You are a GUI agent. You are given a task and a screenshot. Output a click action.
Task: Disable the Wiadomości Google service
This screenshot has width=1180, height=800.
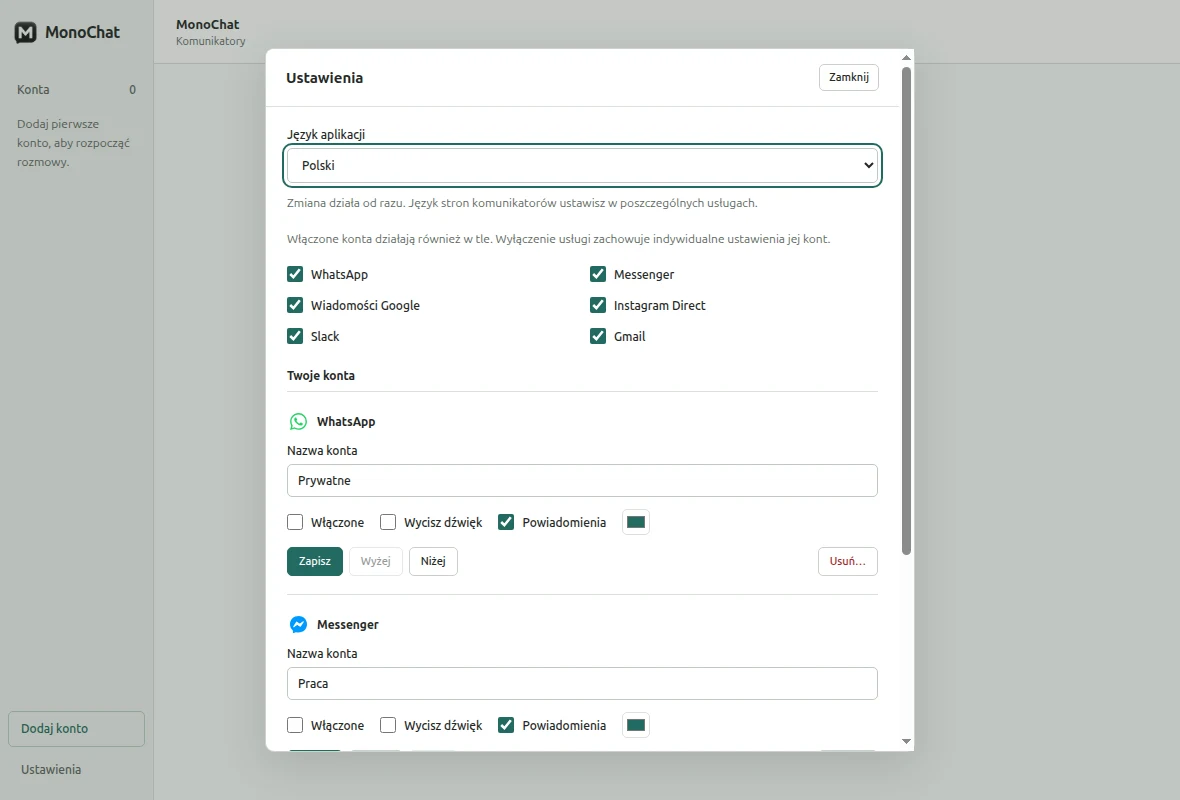tap(295, 305)
